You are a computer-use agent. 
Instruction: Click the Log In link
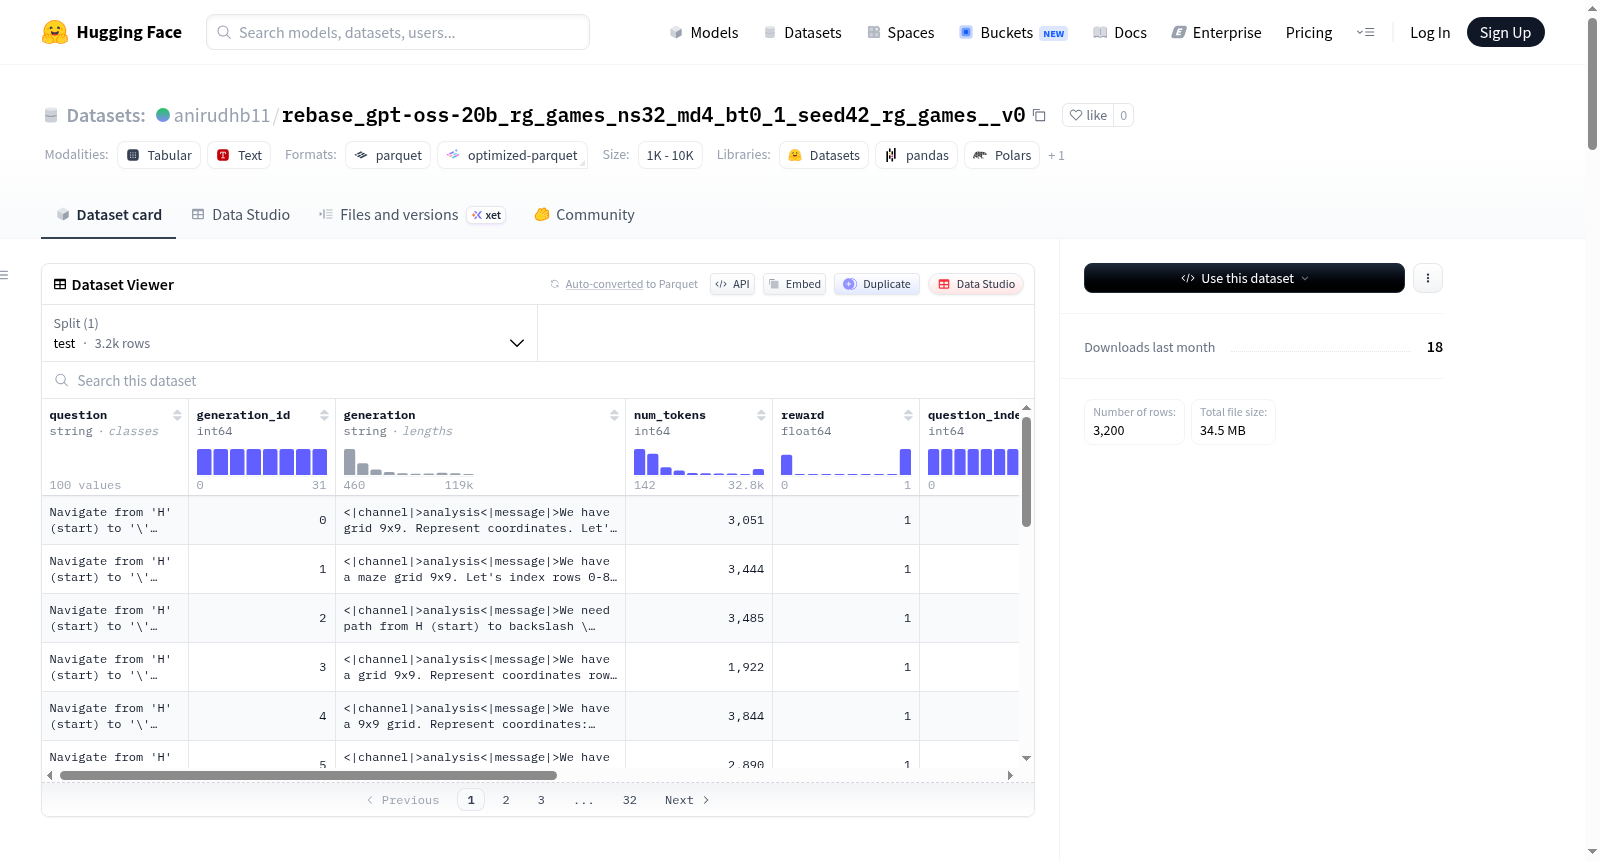1430,32
